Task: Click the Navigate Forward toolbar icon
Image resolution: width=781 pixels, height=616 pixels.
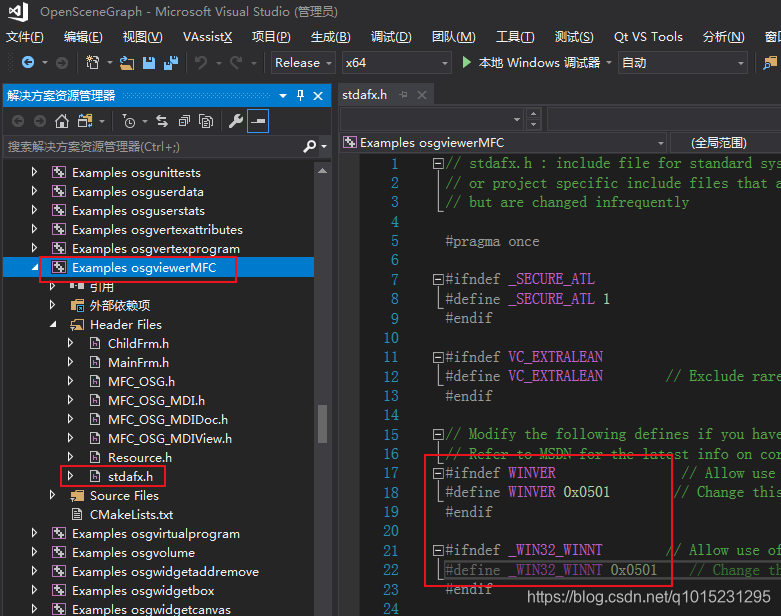Action: tap(62, 63)
